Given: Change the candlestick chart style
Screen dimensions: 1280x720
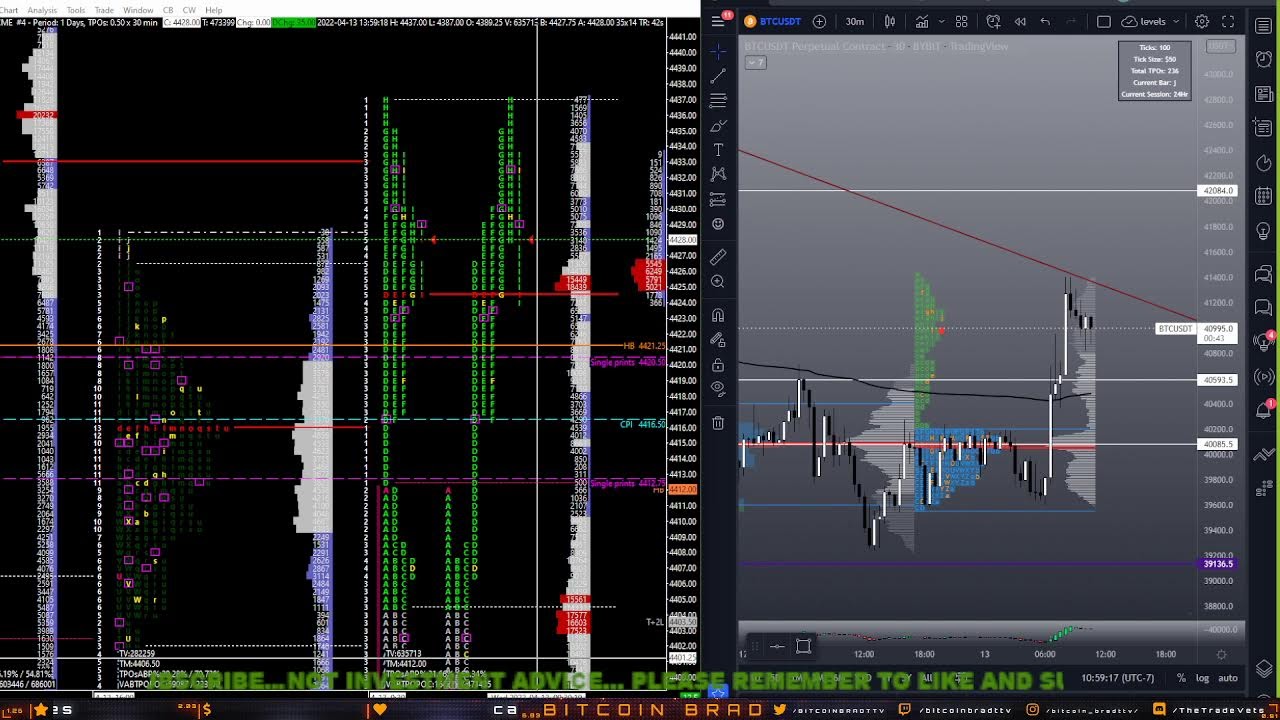Looking at the screenshot, I should tap(889, 21).
